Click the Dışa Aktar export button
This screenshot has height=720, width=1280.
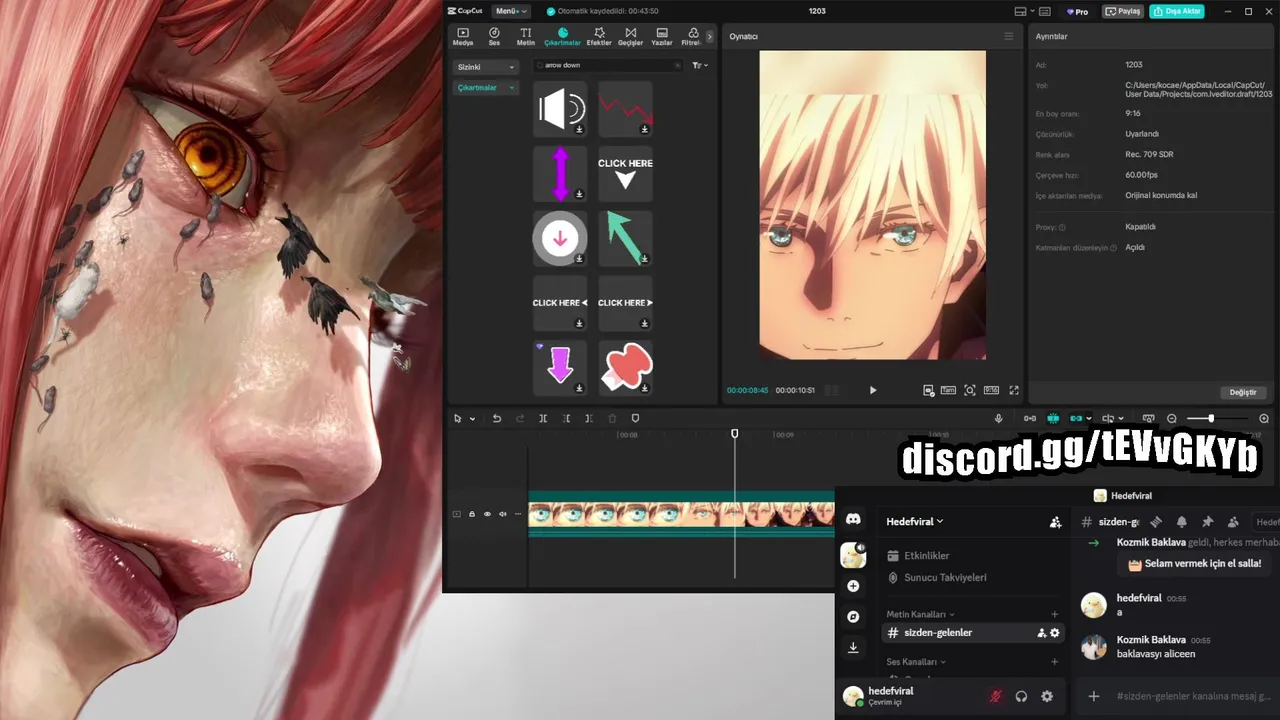click(1177, 11)
